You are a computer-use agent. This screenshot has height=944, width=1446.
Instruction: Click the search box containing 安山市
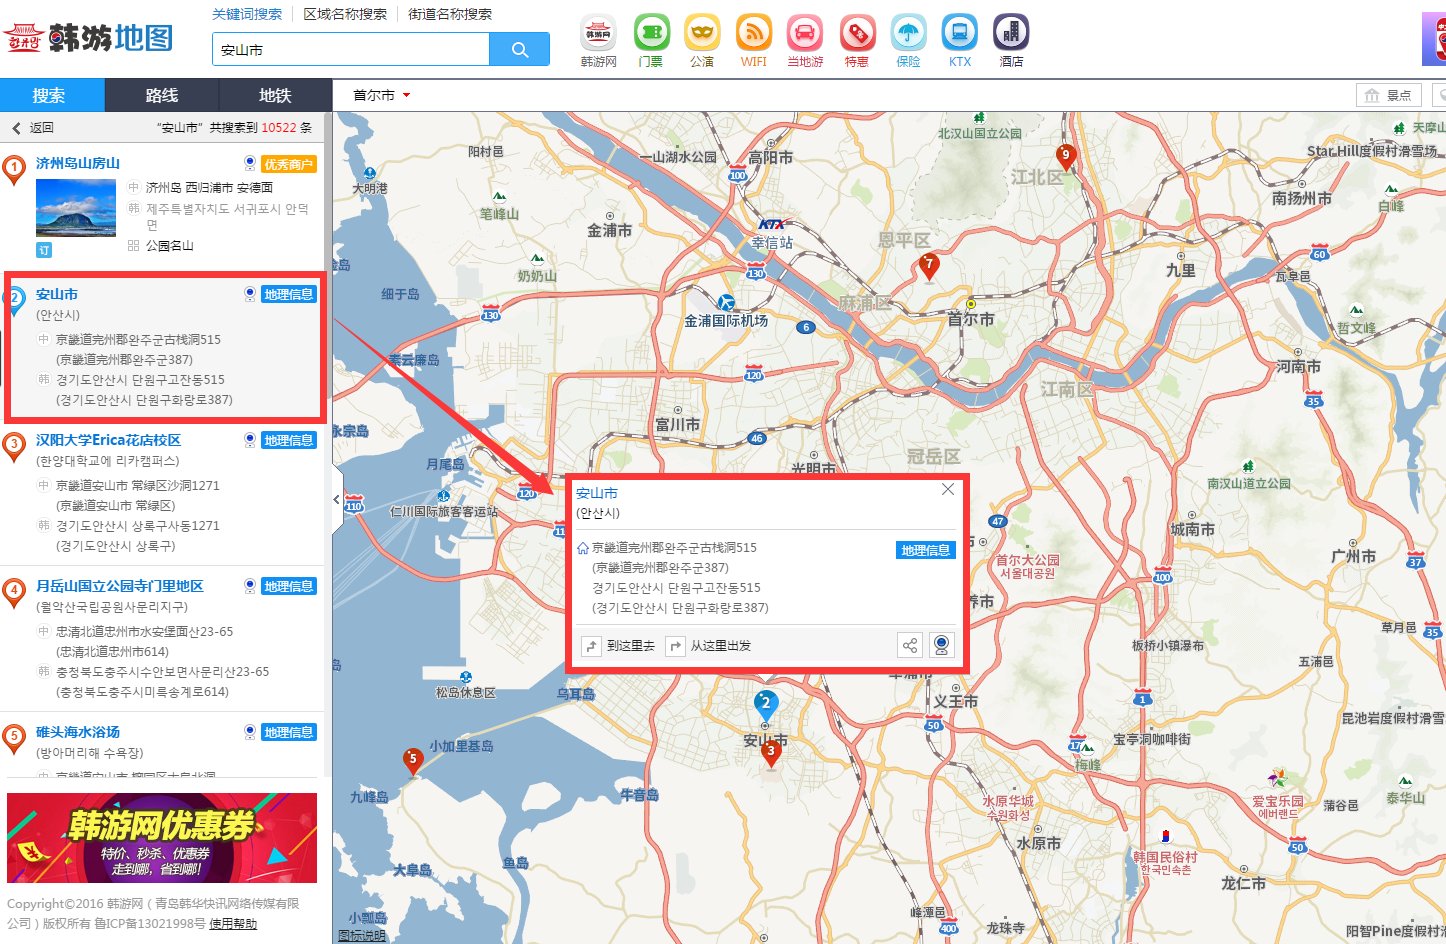(x=350, y=49)
